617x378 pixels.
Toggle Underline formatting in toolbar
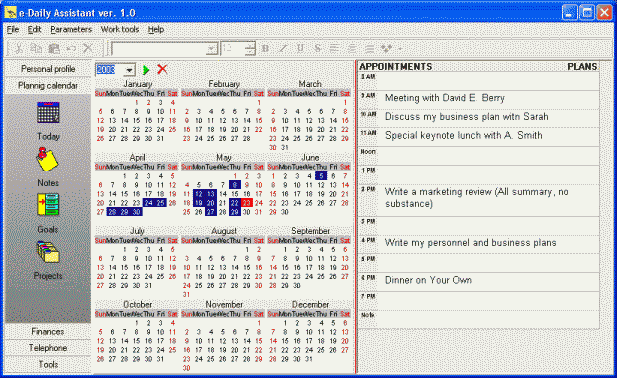[300, 48]
